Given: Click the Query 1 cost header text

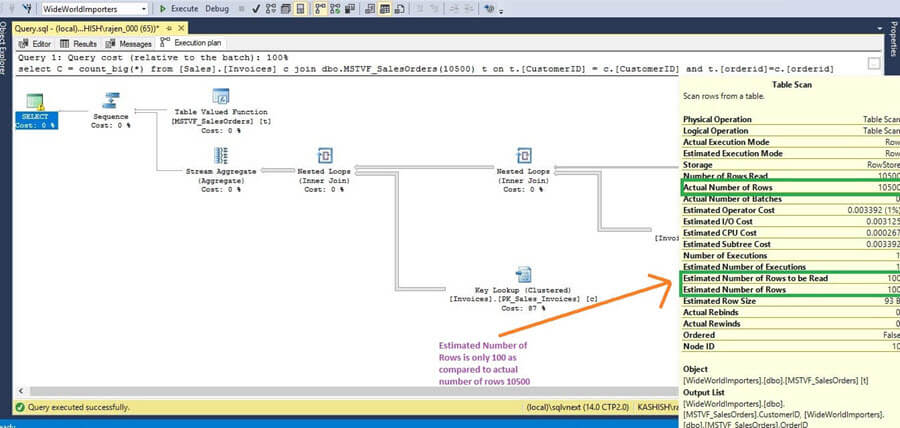Looking at the screenshot, I should (x=153, y=58).
